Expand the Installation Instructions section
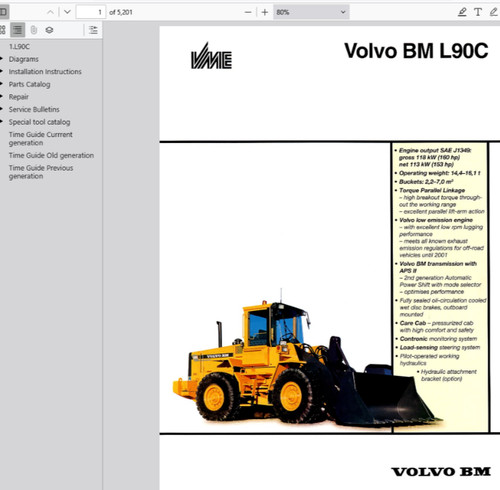The height and width of the screenshot is (490, 500). click(x=1, y=72)
